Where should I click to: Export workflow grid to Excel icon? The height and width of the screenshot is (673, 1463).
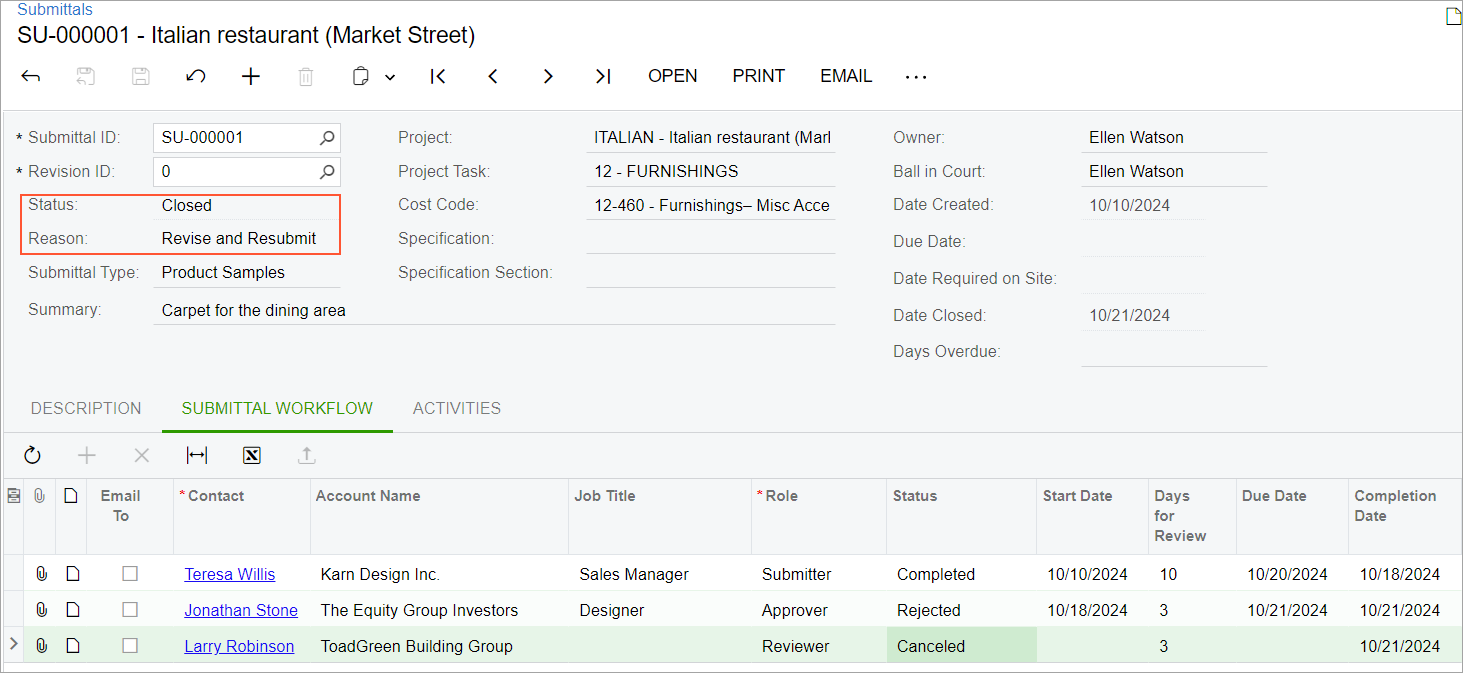(x=252, y=456)
